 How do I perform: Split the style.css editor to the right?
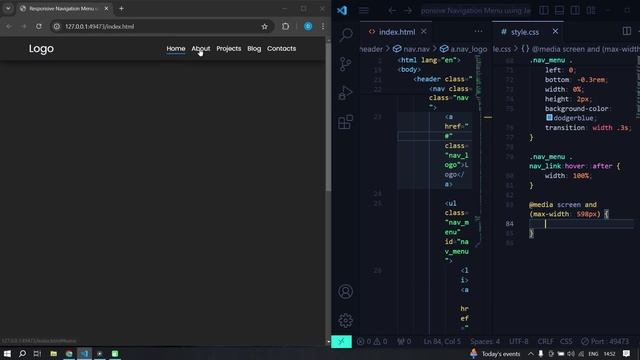click(x=627, y=31)
